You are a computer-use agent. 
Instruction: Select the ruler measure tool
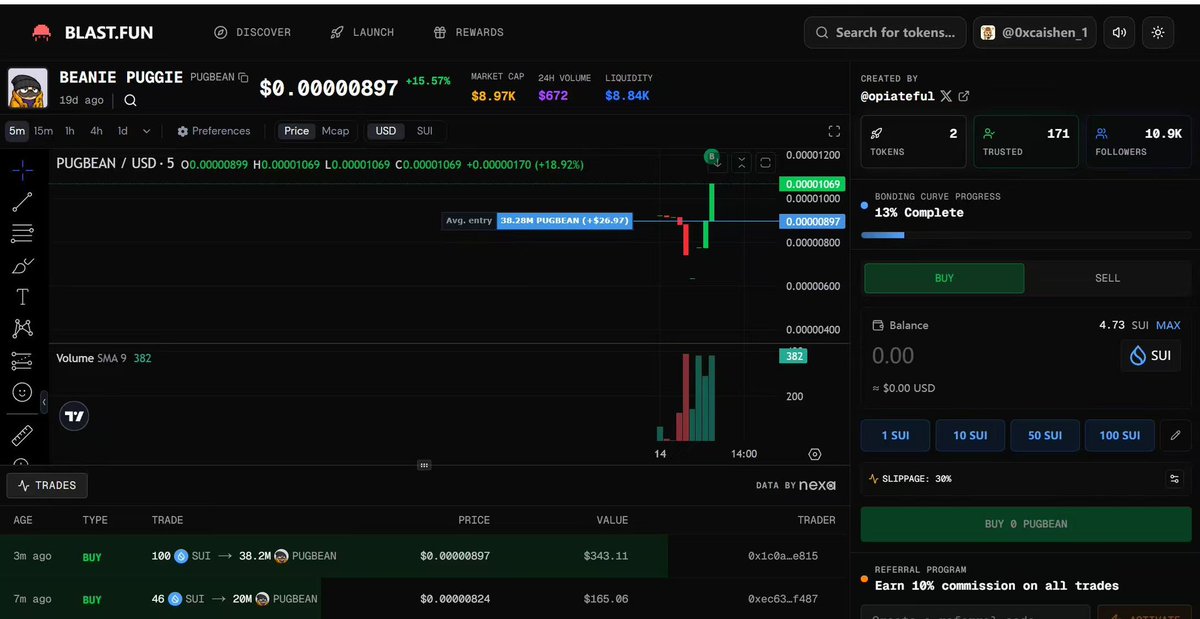click(x=22, y=436)
